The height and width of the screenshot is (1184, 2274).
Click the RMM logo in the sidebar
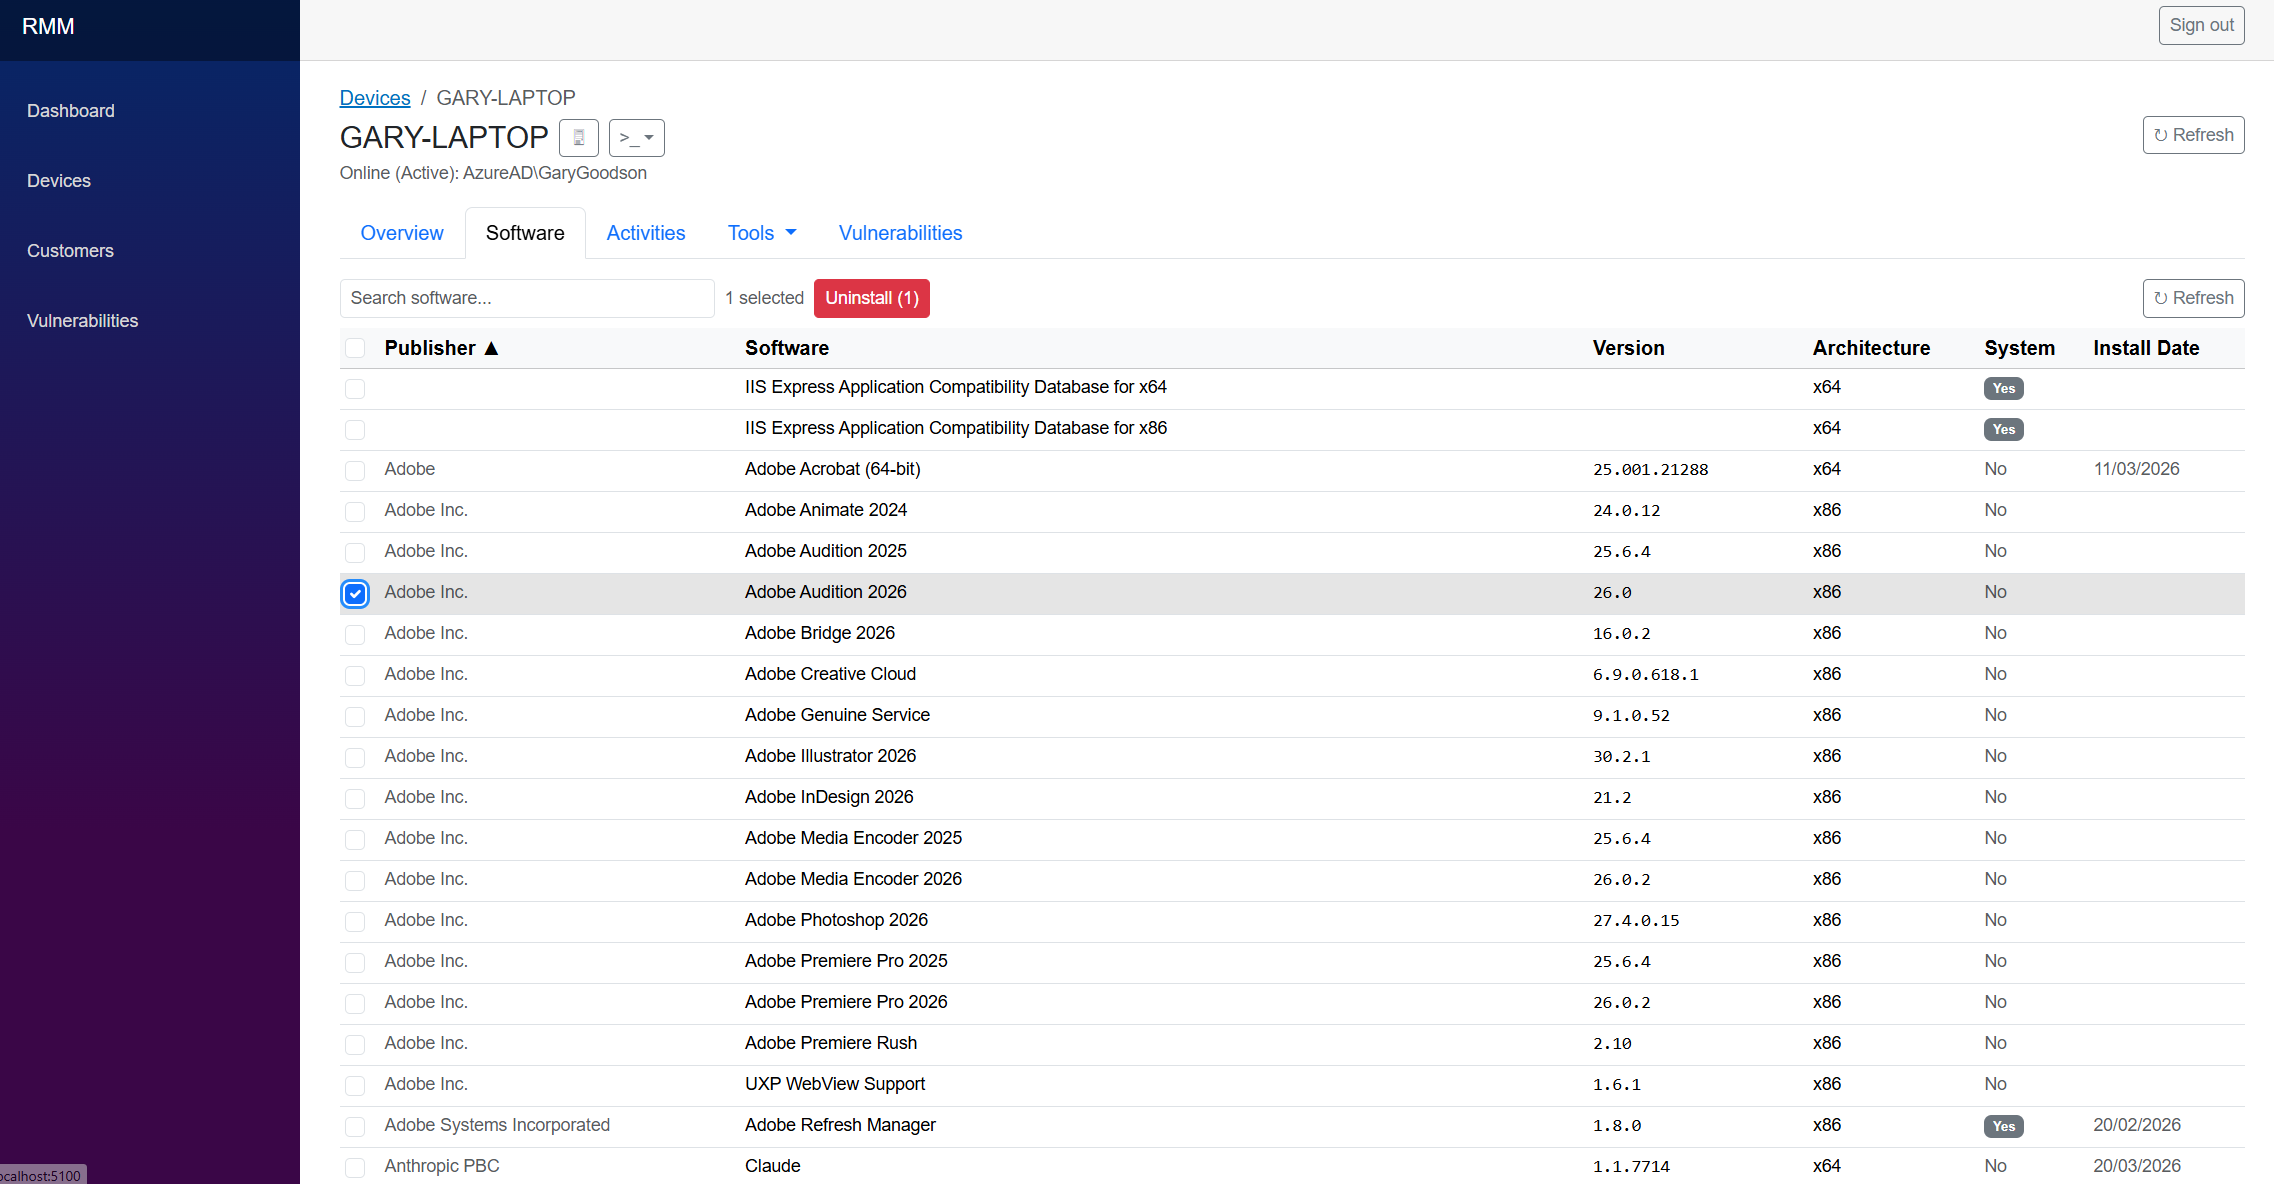pyautogui.click(x=48, y=26)
